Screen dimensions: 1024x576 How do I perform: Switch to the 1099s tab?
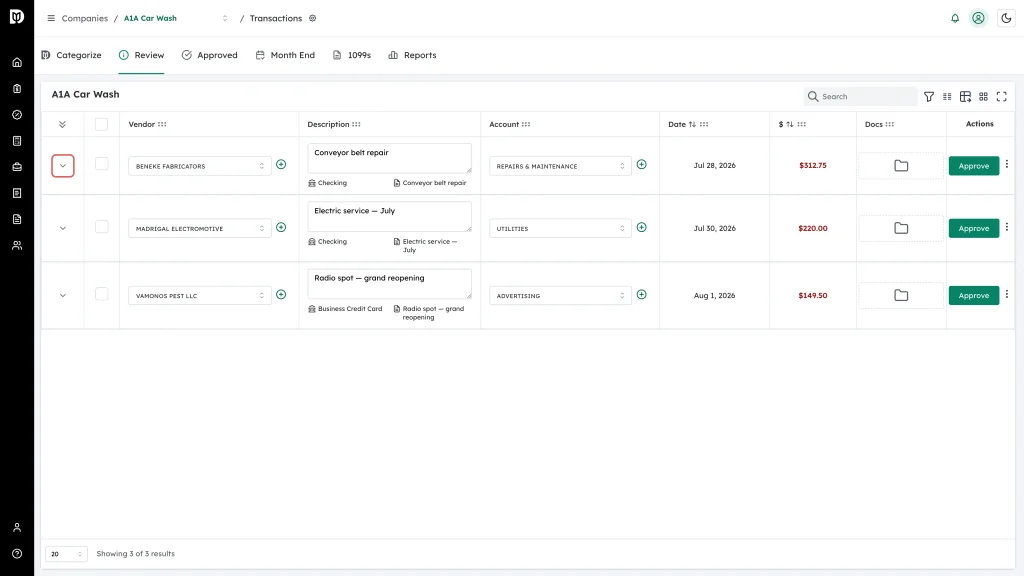point(352,55)
